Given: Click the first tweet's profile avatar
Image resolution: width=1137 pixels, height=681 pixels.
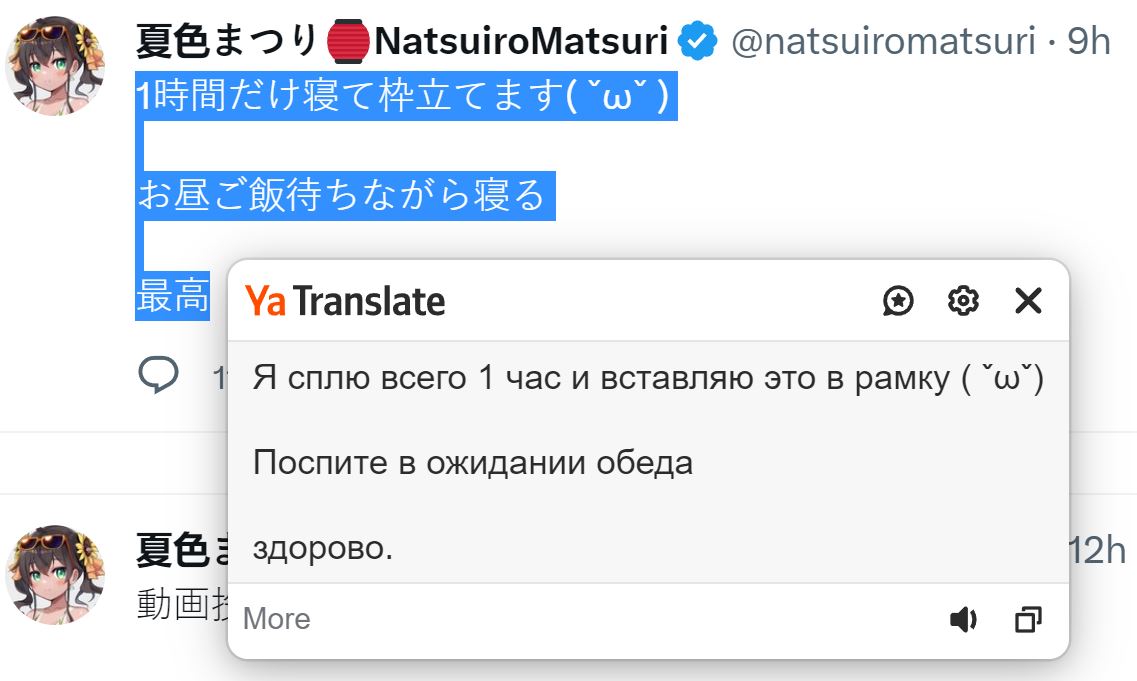Looking at the screenshot, I should [x=56, y=66].
